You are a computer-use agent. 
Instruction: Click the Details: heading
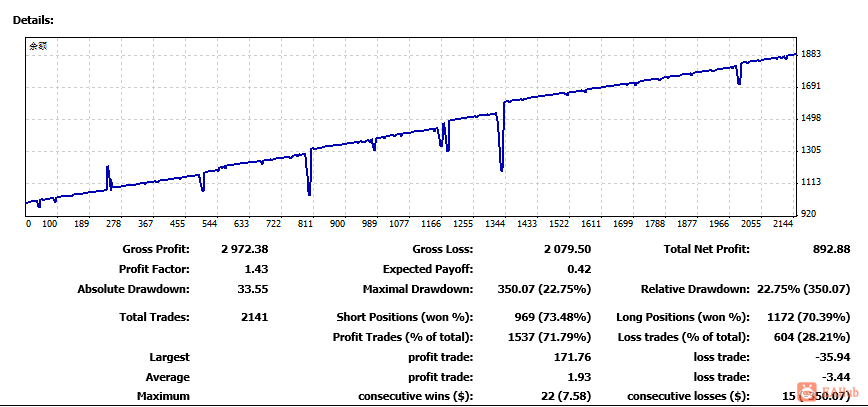pyautogui.click(x=33, y=20)
